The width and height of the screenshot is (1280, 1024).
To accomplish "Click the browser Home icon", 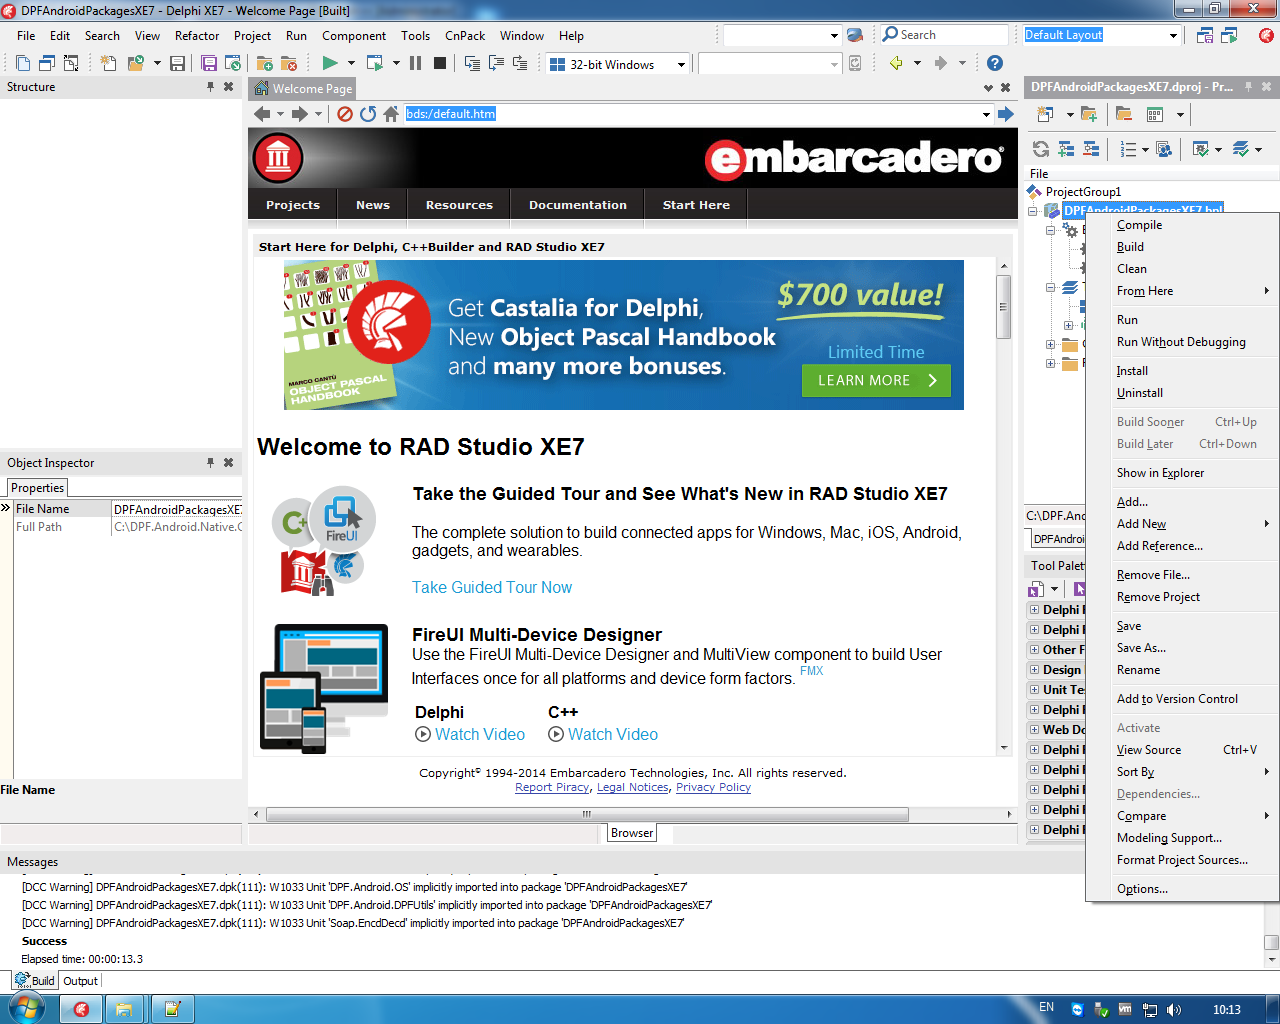I will coord(391,114).
